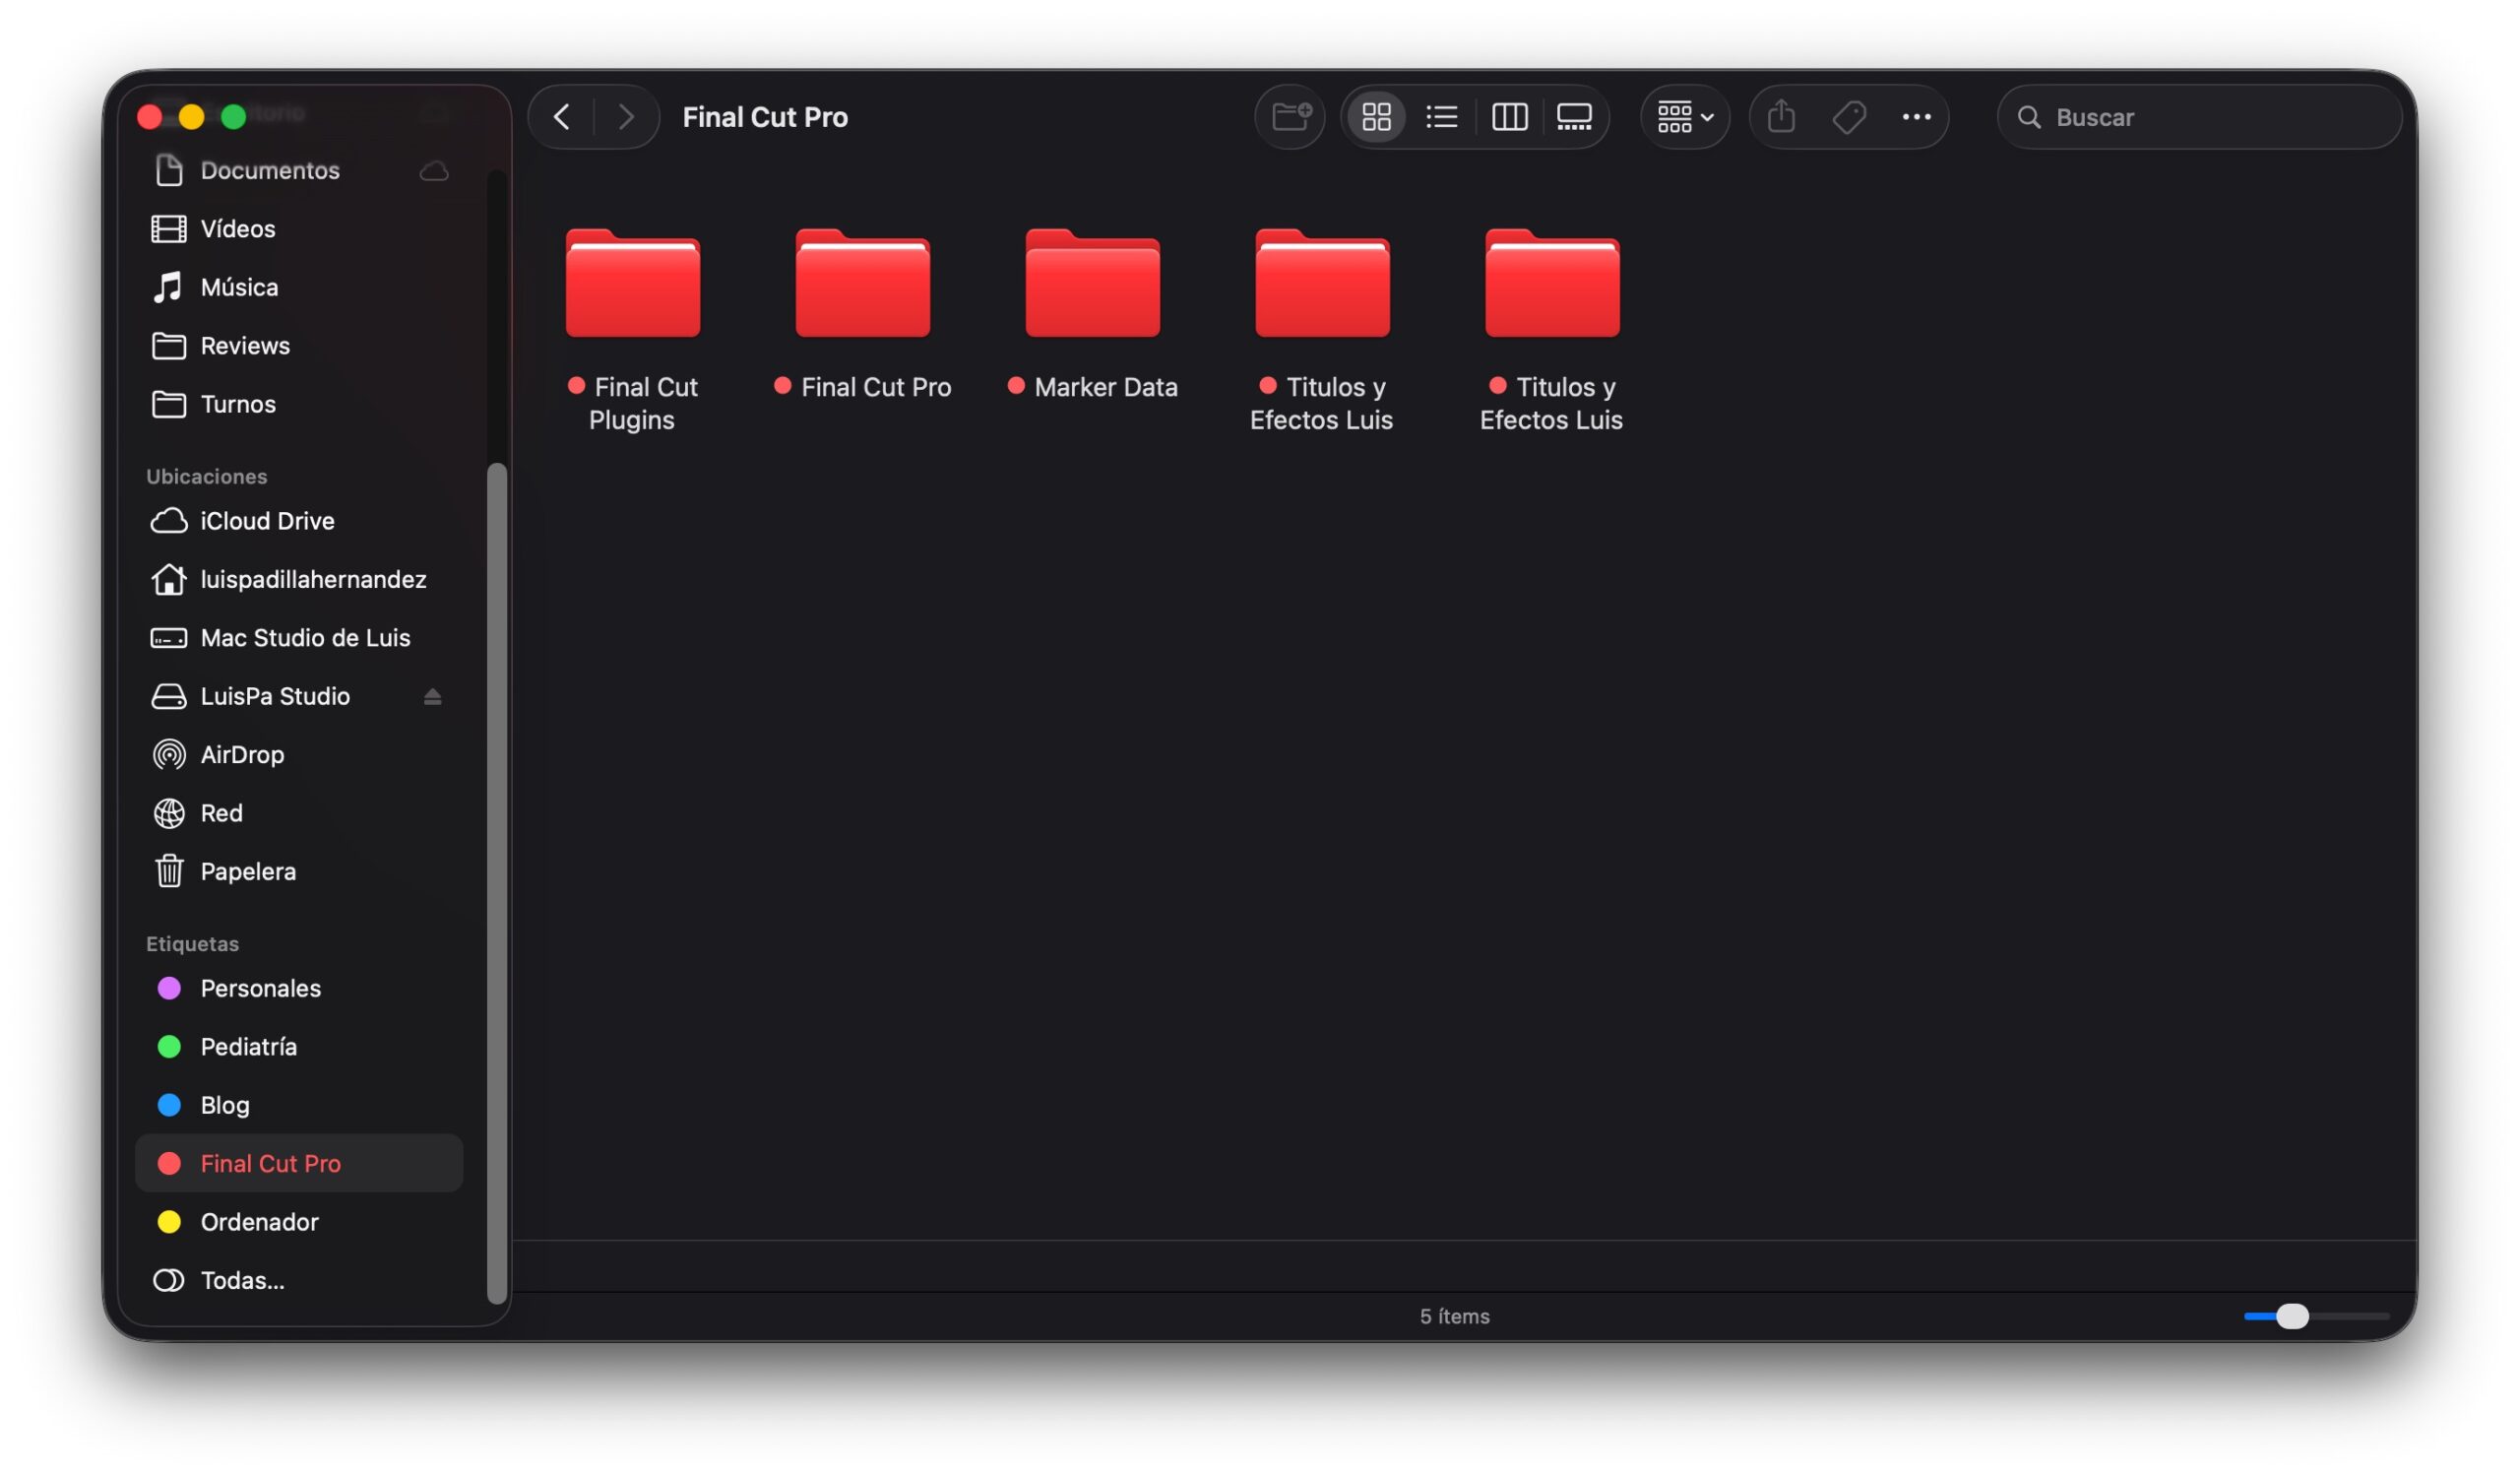Select the green Pediatría tag
2520x1477 pixels.
(x=299, y=1047)
